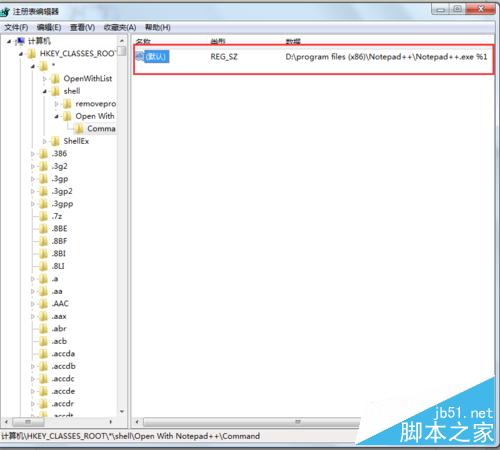Screen dimensions: 500x450
Task: Open the 编辑(E) menu
Action: click(x=49, y=27)
